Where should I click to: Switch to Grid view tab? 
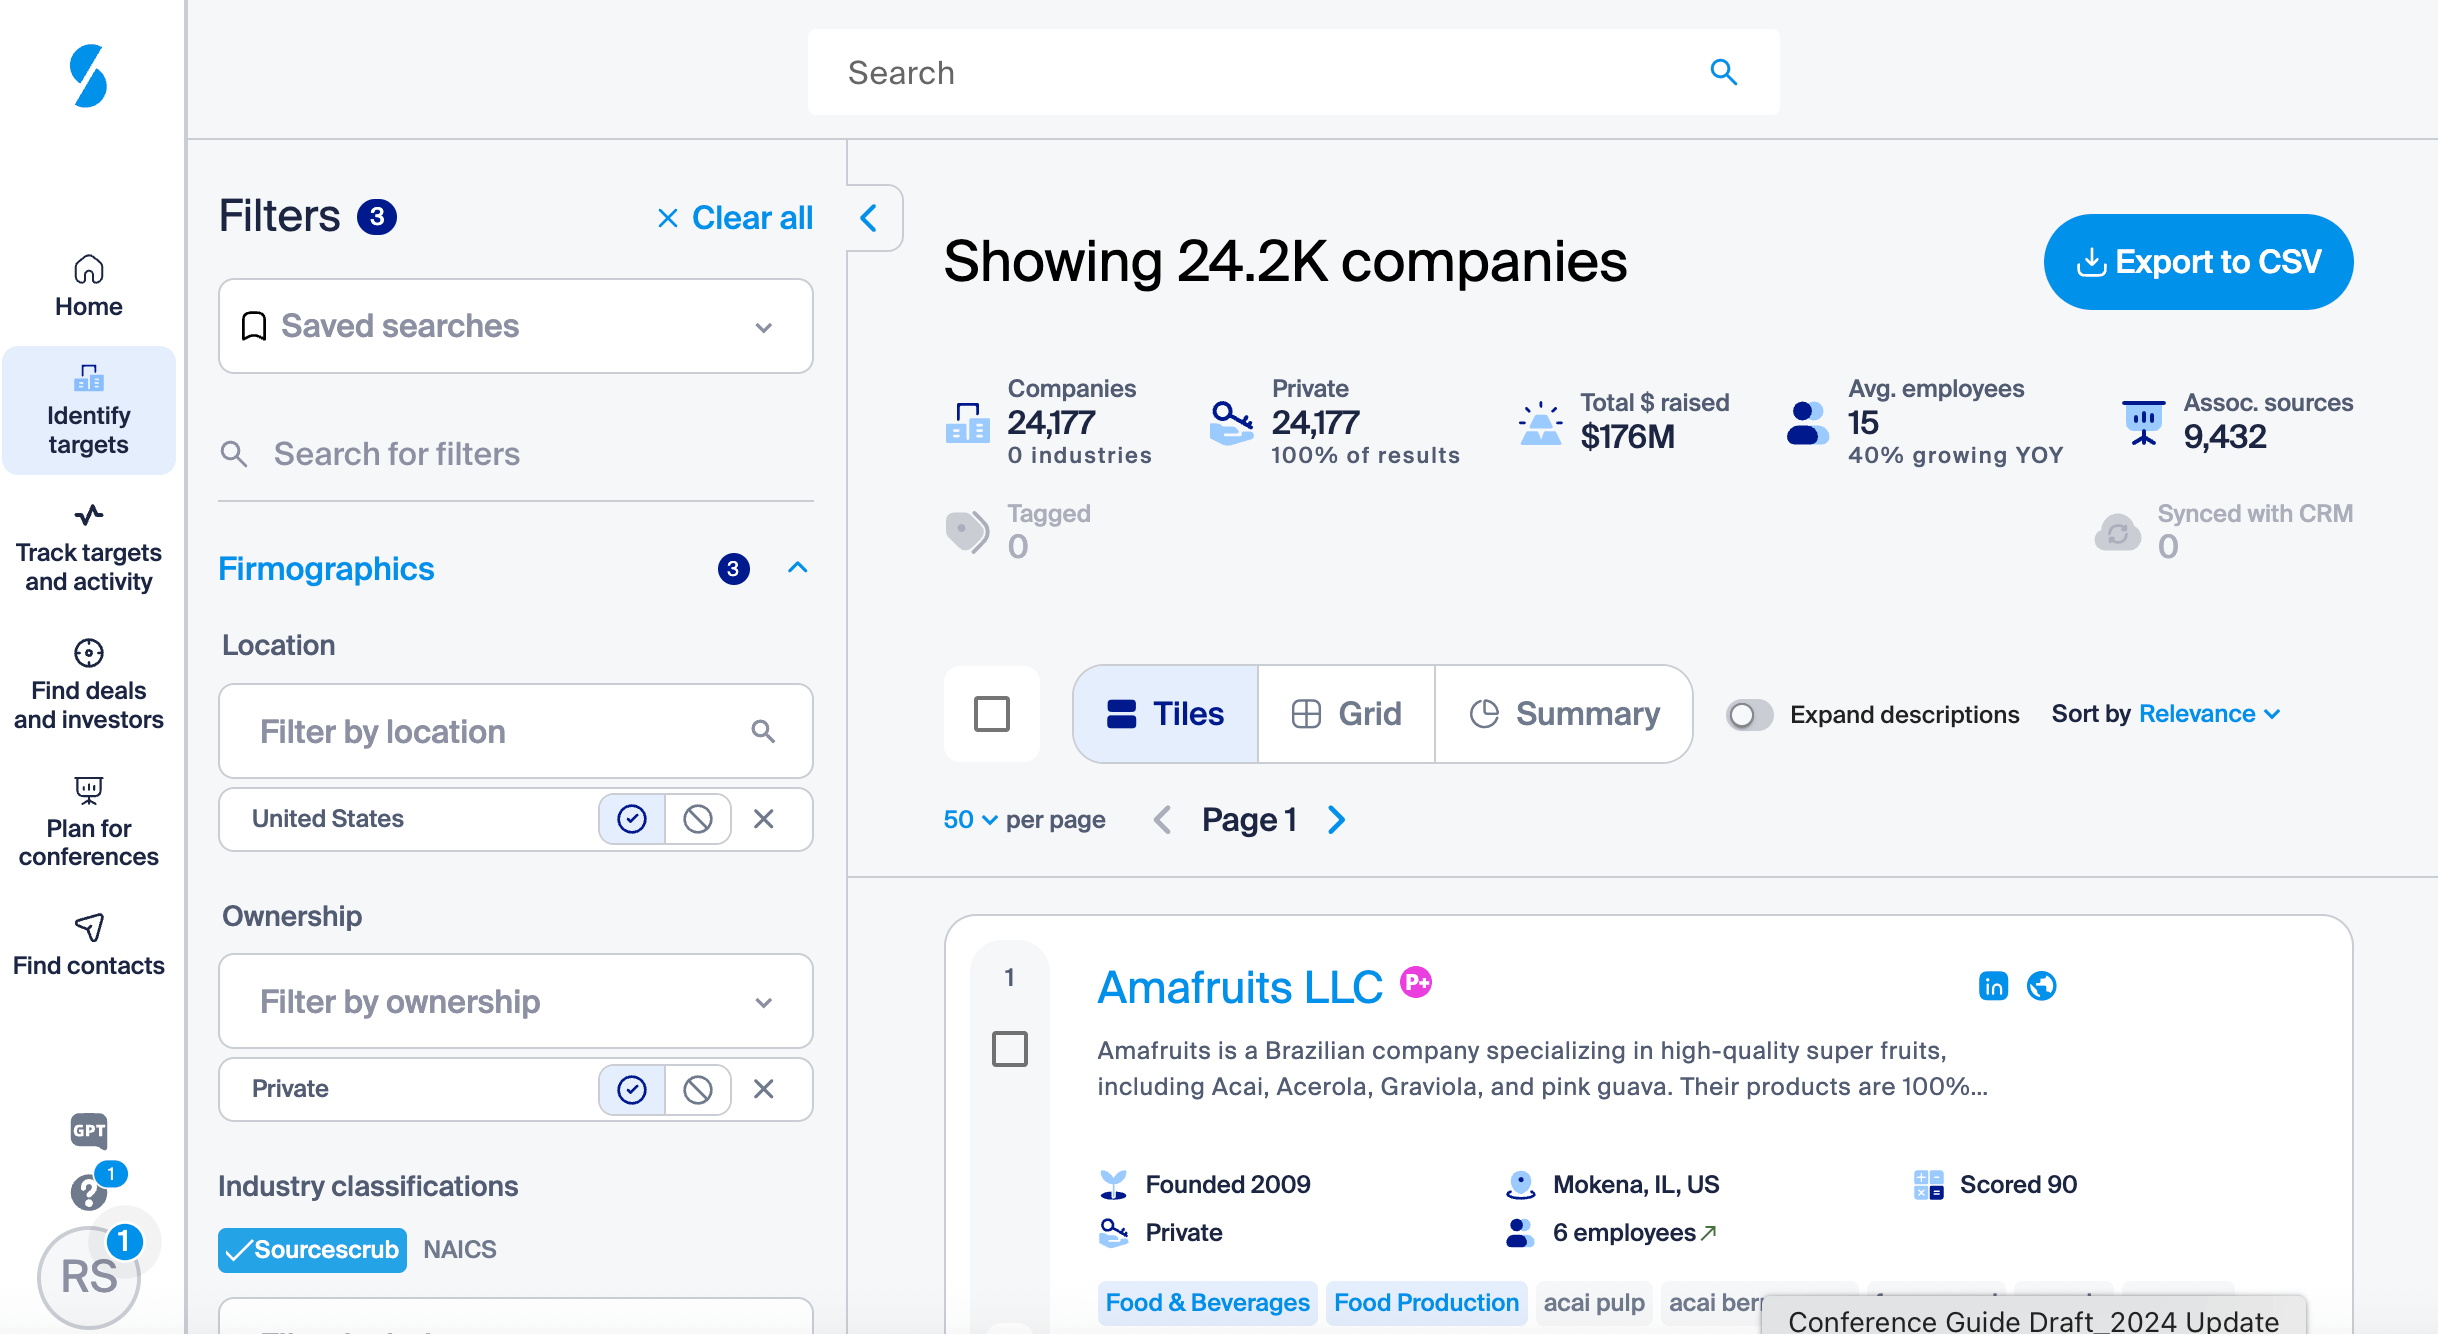(1346, 714)
